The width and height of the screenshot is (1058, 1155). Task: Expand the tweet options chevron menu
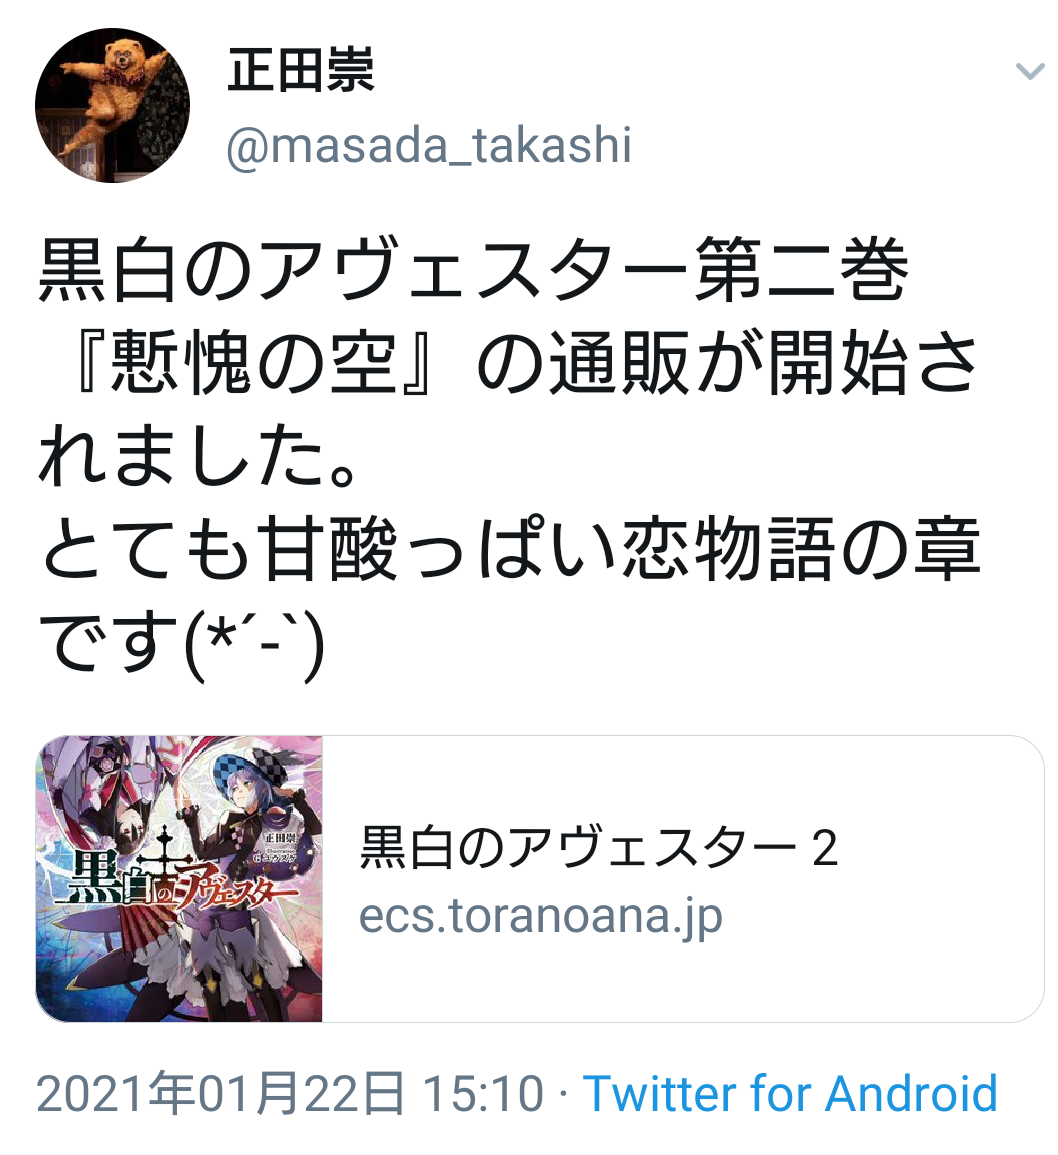point(1029,71)
